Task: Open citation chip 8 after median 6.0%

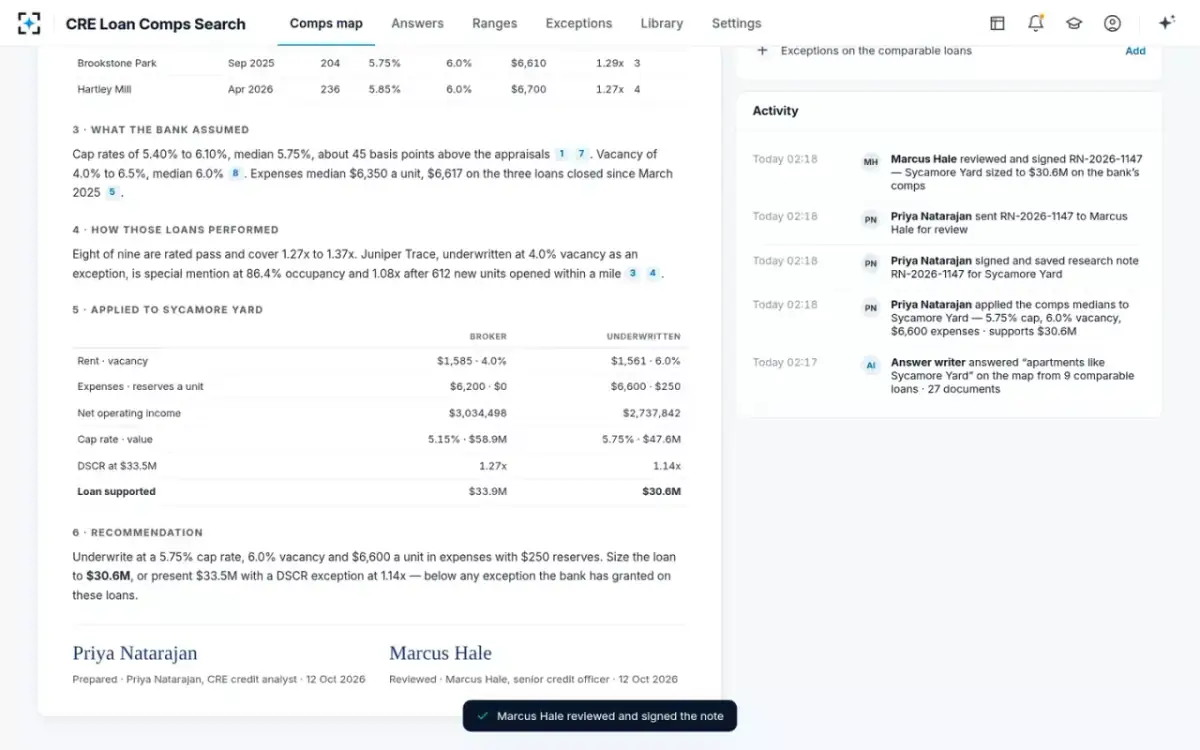Action: pyautogui.click(x=235, y=173)
